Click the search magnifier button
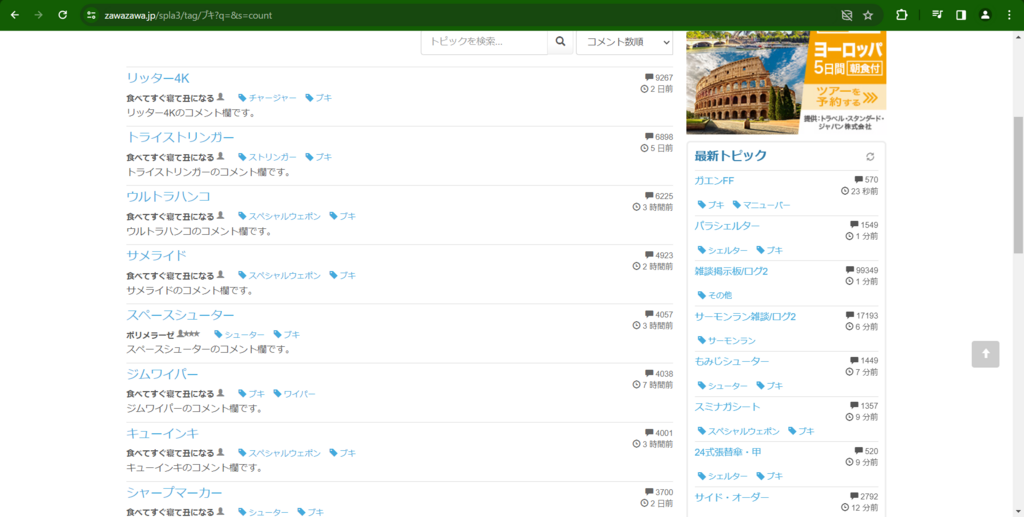This screenshot has width=1024, height=517. pos(560,42)
